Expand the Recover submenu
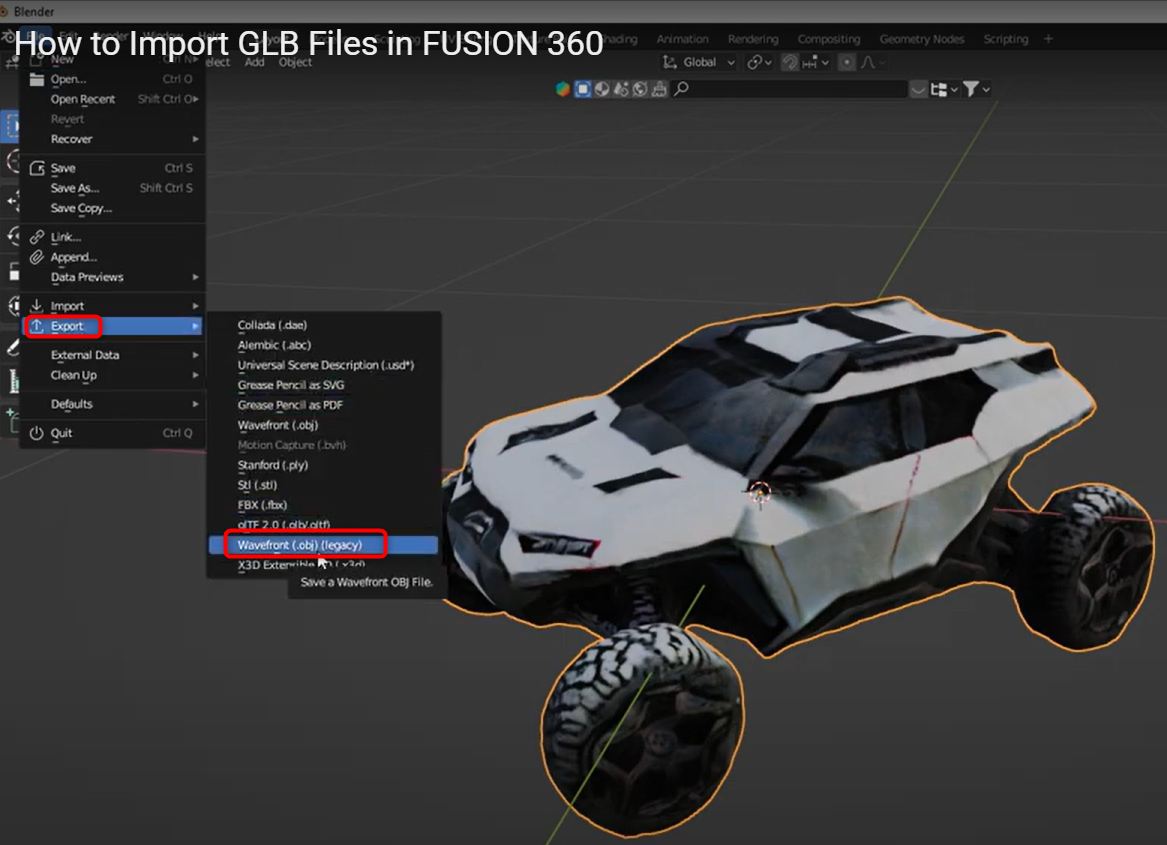The width and height of the screenshot is (1167, 845). (x=112, y=139)
